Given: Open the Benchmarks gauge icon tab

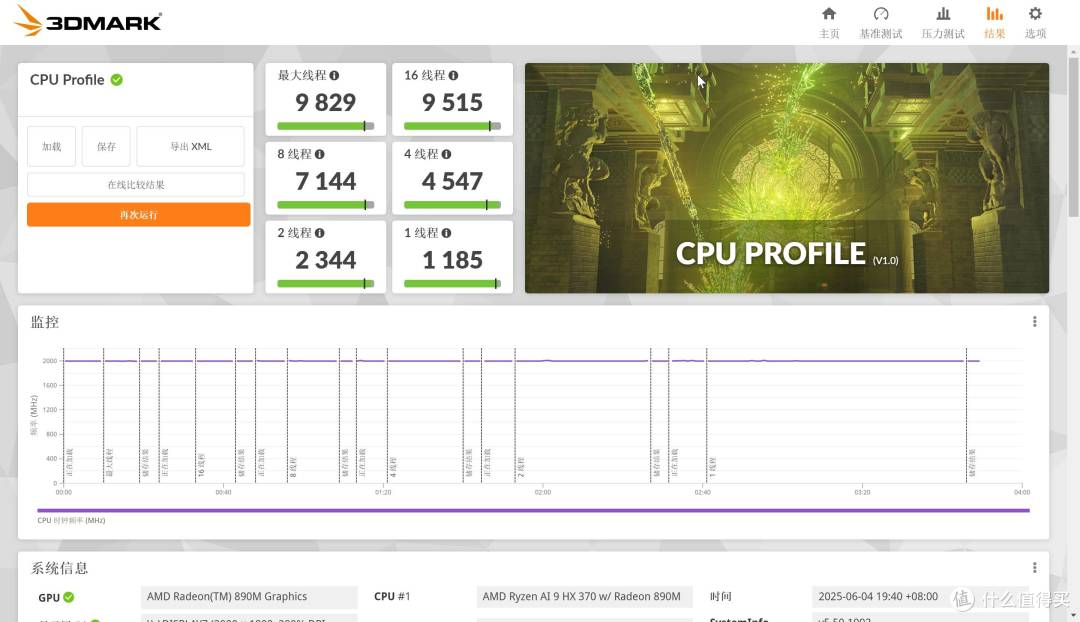Looking at the screenshot, I should coord(881,14).
